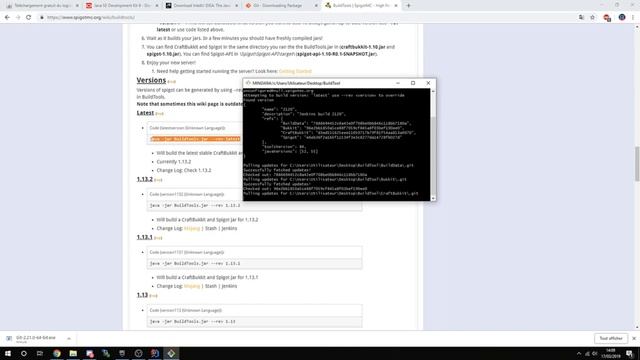The width and height of the screenshot is (640, 360).
Task: Close the Download IntelliJ IDEA tab
Action: pos(236,6)
